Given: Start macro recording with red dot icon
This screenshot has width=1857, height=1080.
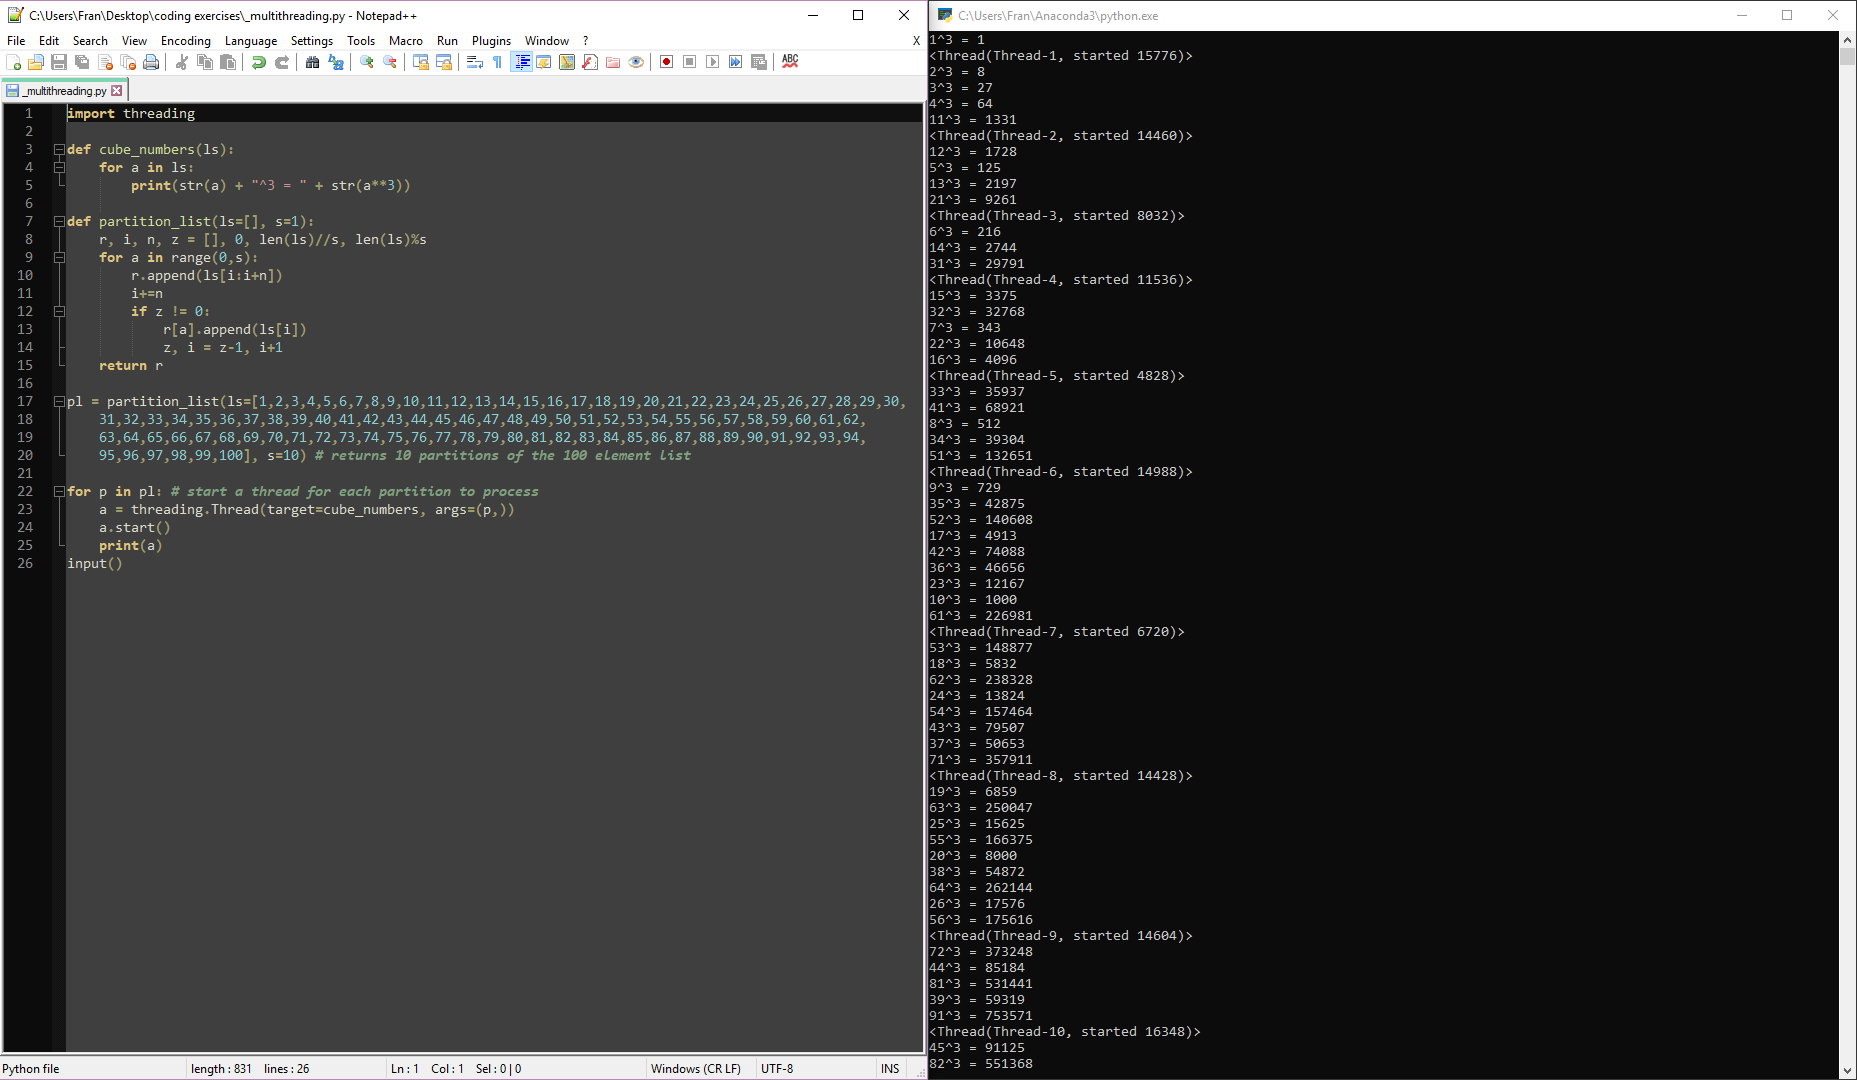Looking at the screenshot, I should coord(667,62).
